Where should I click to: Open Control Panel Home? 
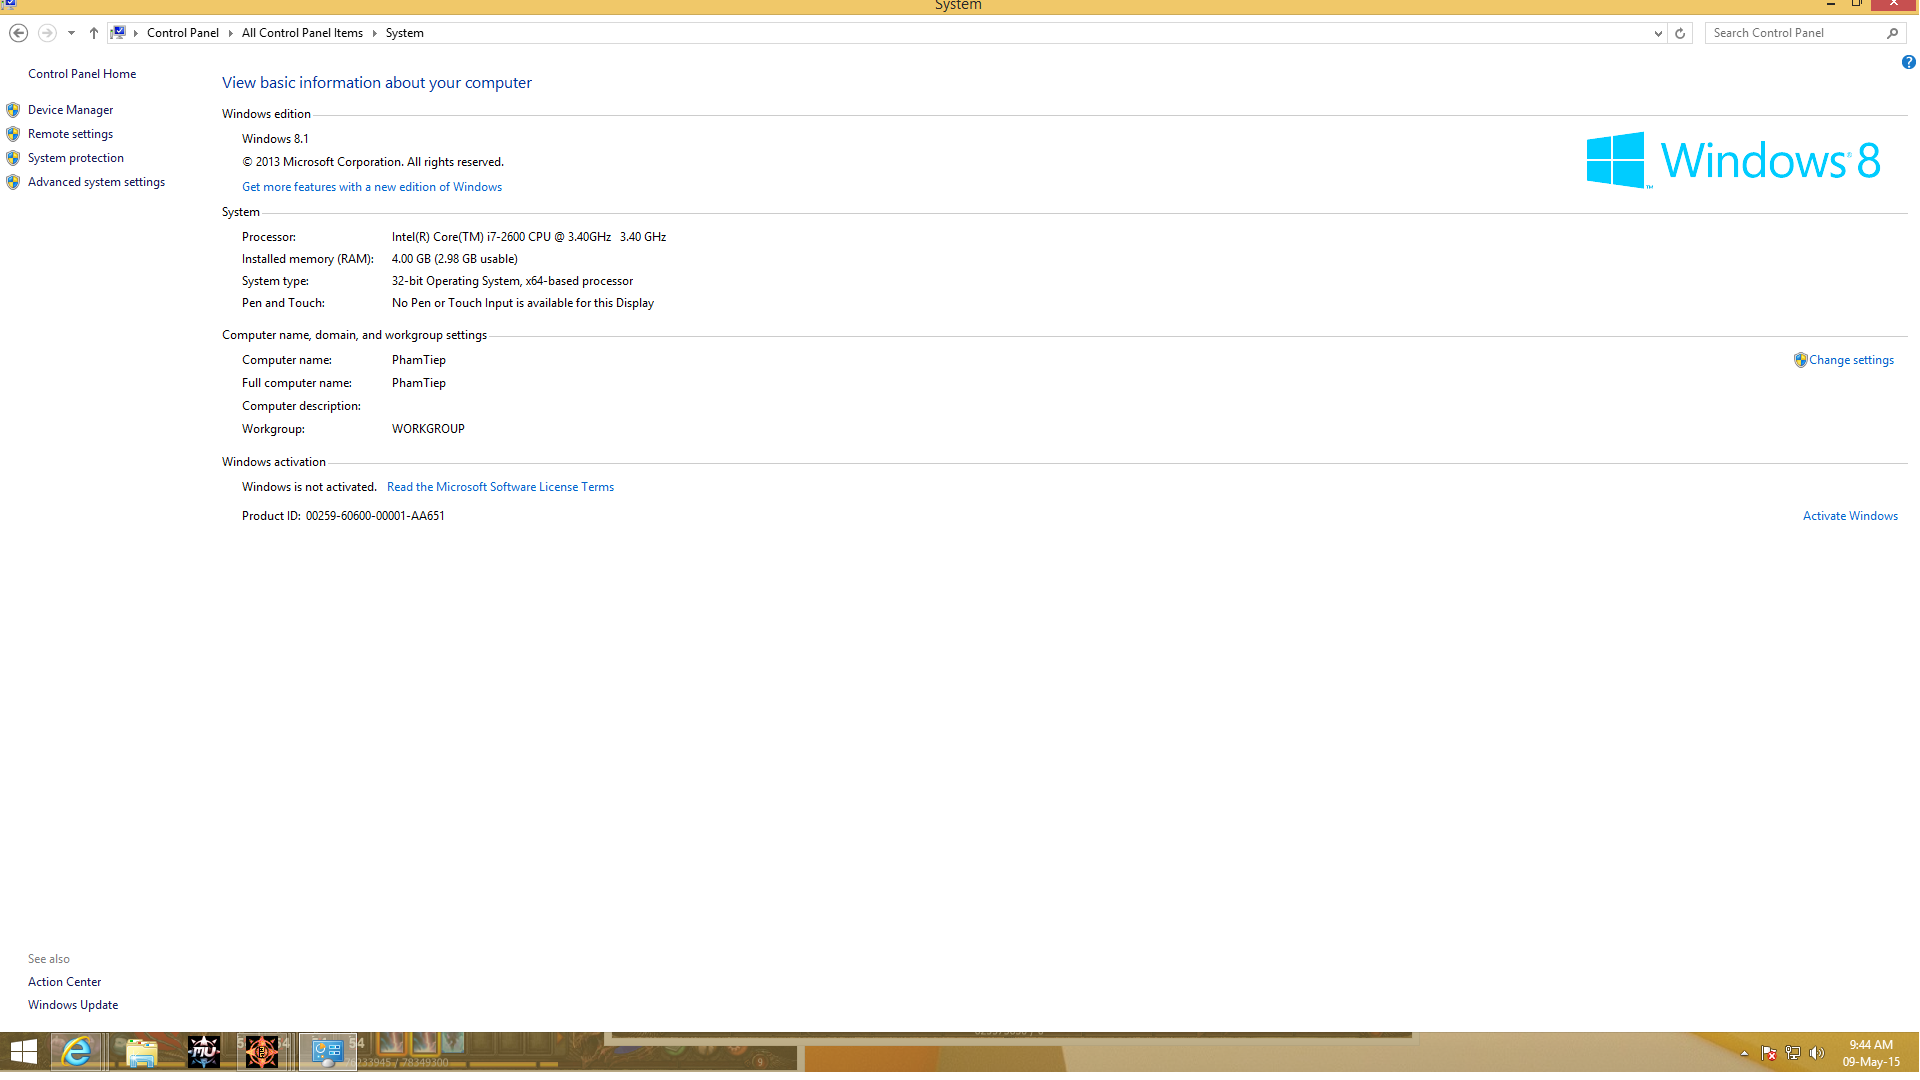tap(82, 74)
